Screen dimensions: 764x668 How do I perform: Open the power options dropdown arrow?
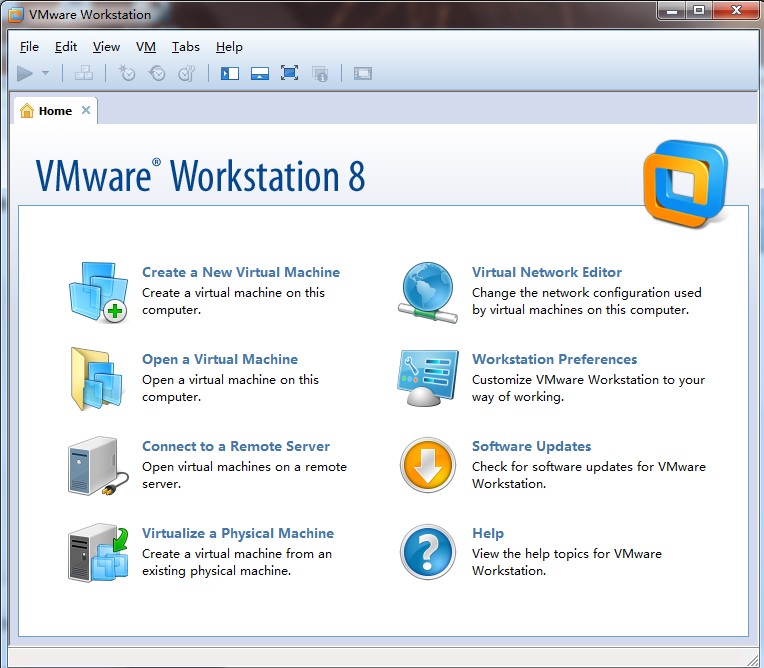pos(45,73)
